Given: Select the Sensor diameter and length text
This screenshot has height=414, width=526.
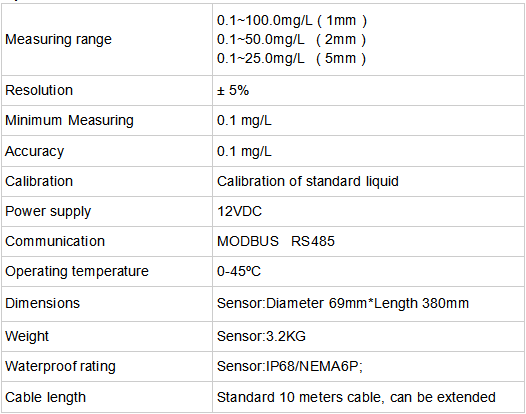Looking at the screenshot, I should [343, 303].
